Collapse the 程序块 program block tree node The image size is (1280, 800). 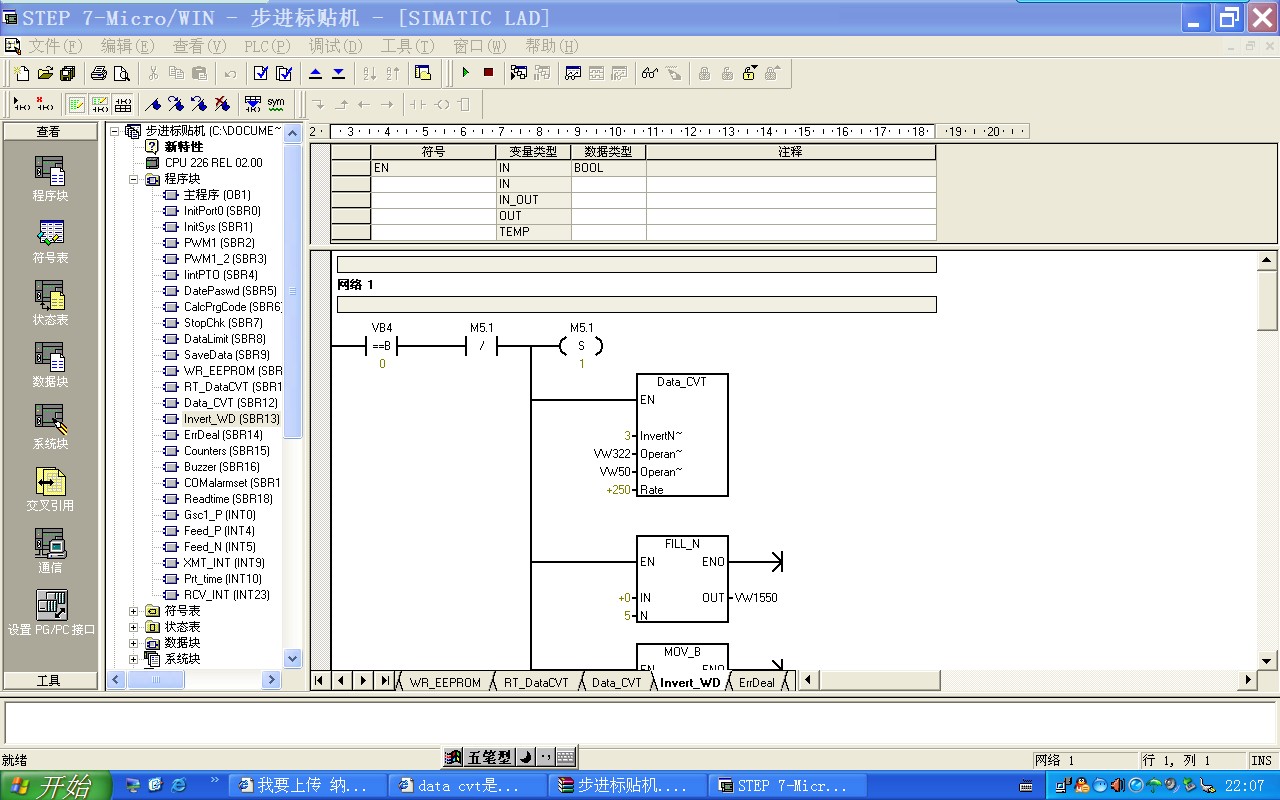(134, 179)
